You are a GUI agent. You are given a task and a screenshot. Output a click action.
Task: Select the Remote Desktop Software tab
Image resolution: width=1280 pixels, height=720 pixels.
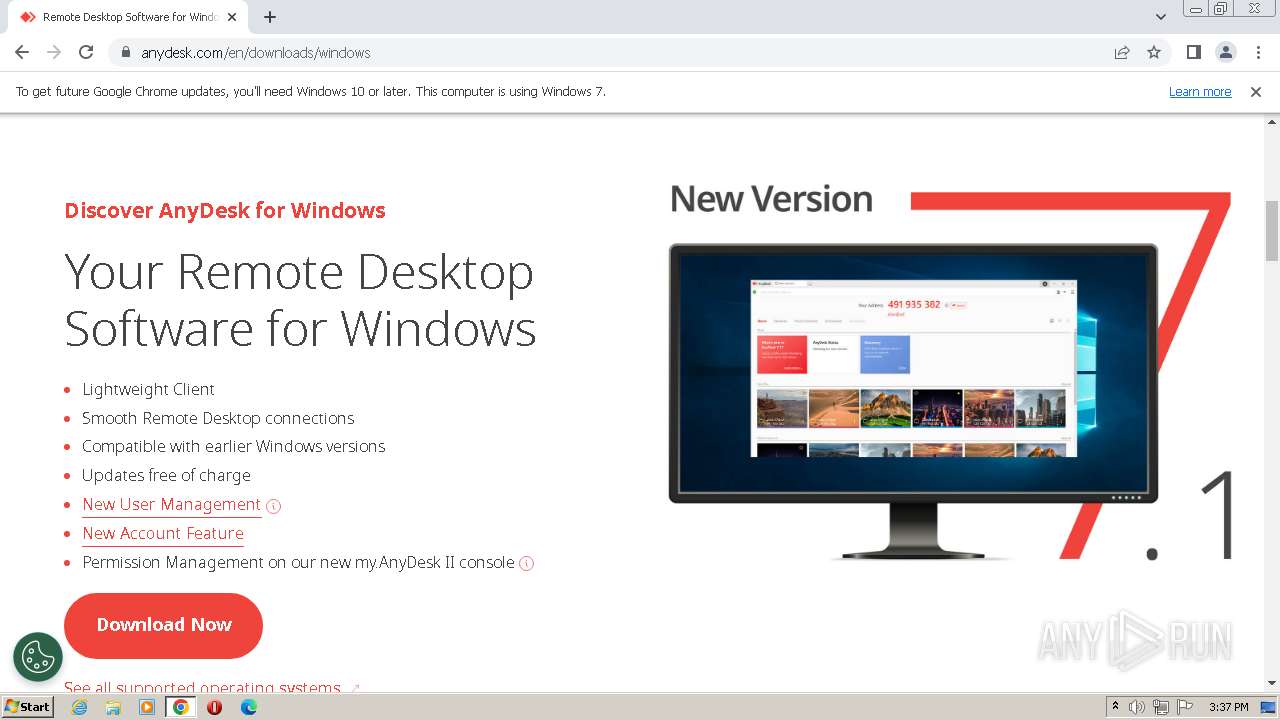point(128,17)
